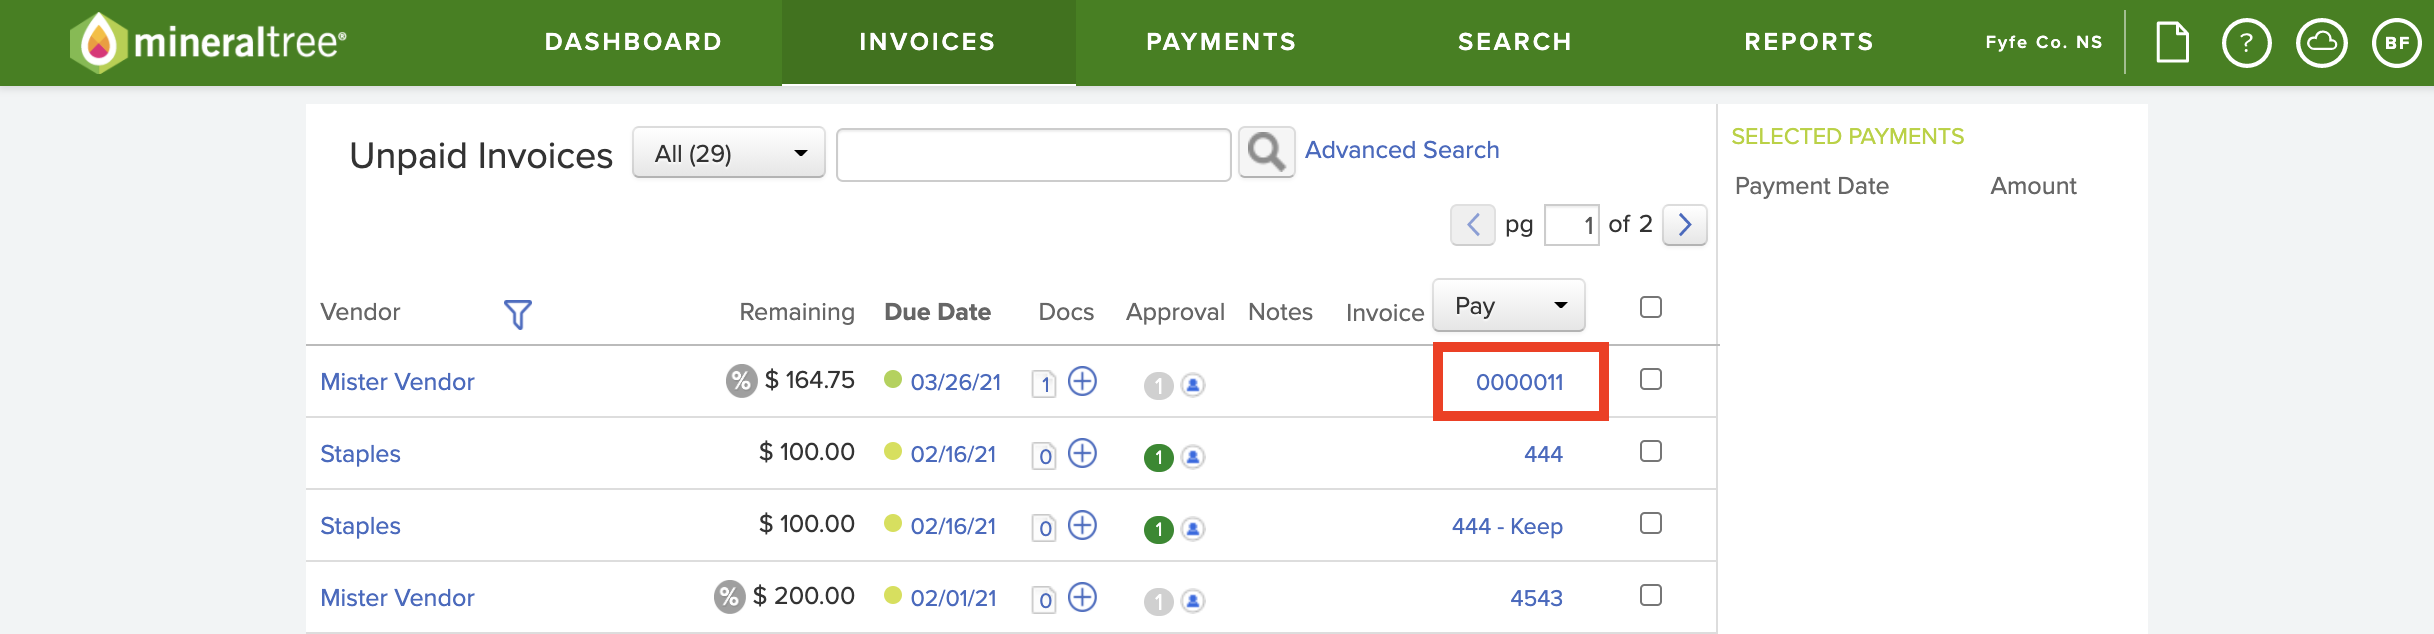
Task: Click approver icon for Staples invoice 444
Action: [1192, 457]
